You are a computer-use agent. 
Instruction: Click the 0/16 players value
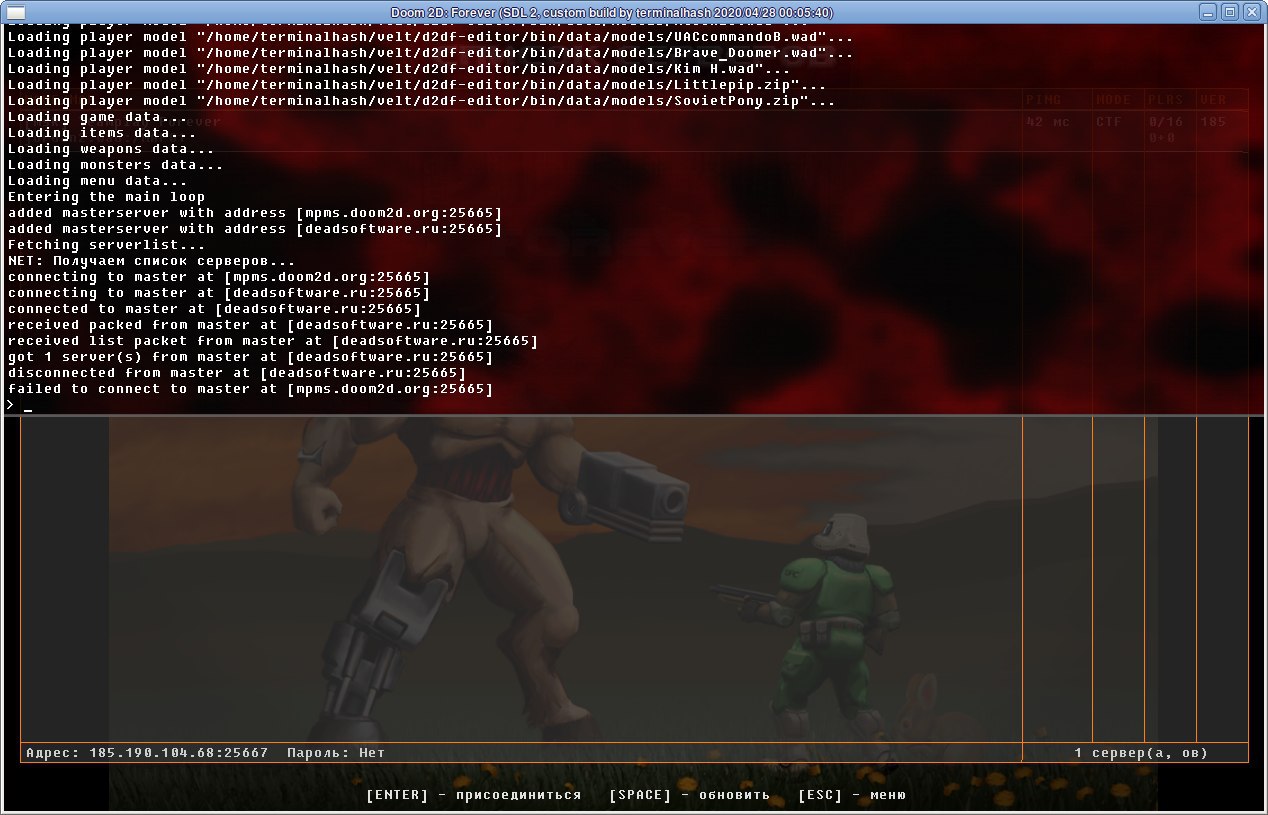[x=1166, y=122]
